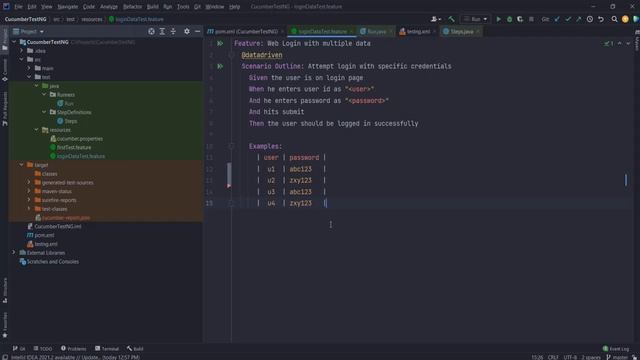Click the UTF-8 encoding status entry
The height and width of the screenshot is (360, 640).
click(x=570, y=357)
